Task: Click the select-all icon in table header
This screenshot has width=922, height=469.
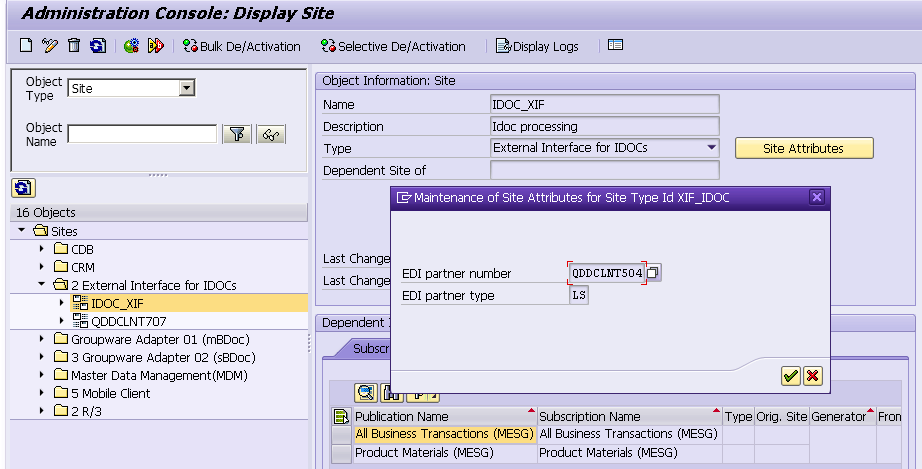Action: click(x=341, y=417)
